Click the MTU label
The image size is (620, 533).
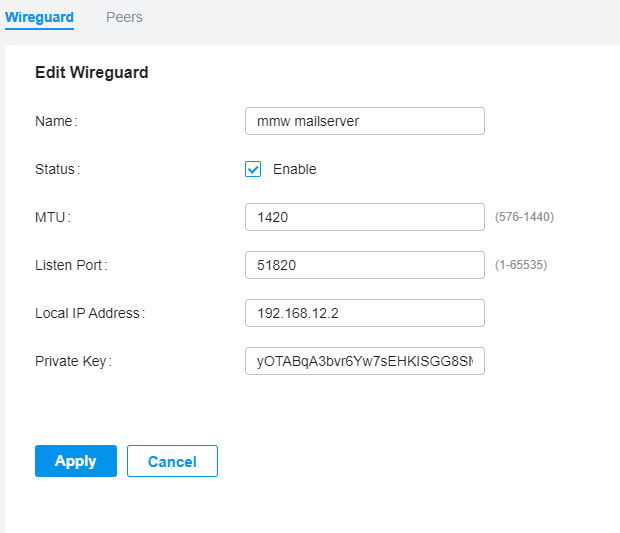53,217
